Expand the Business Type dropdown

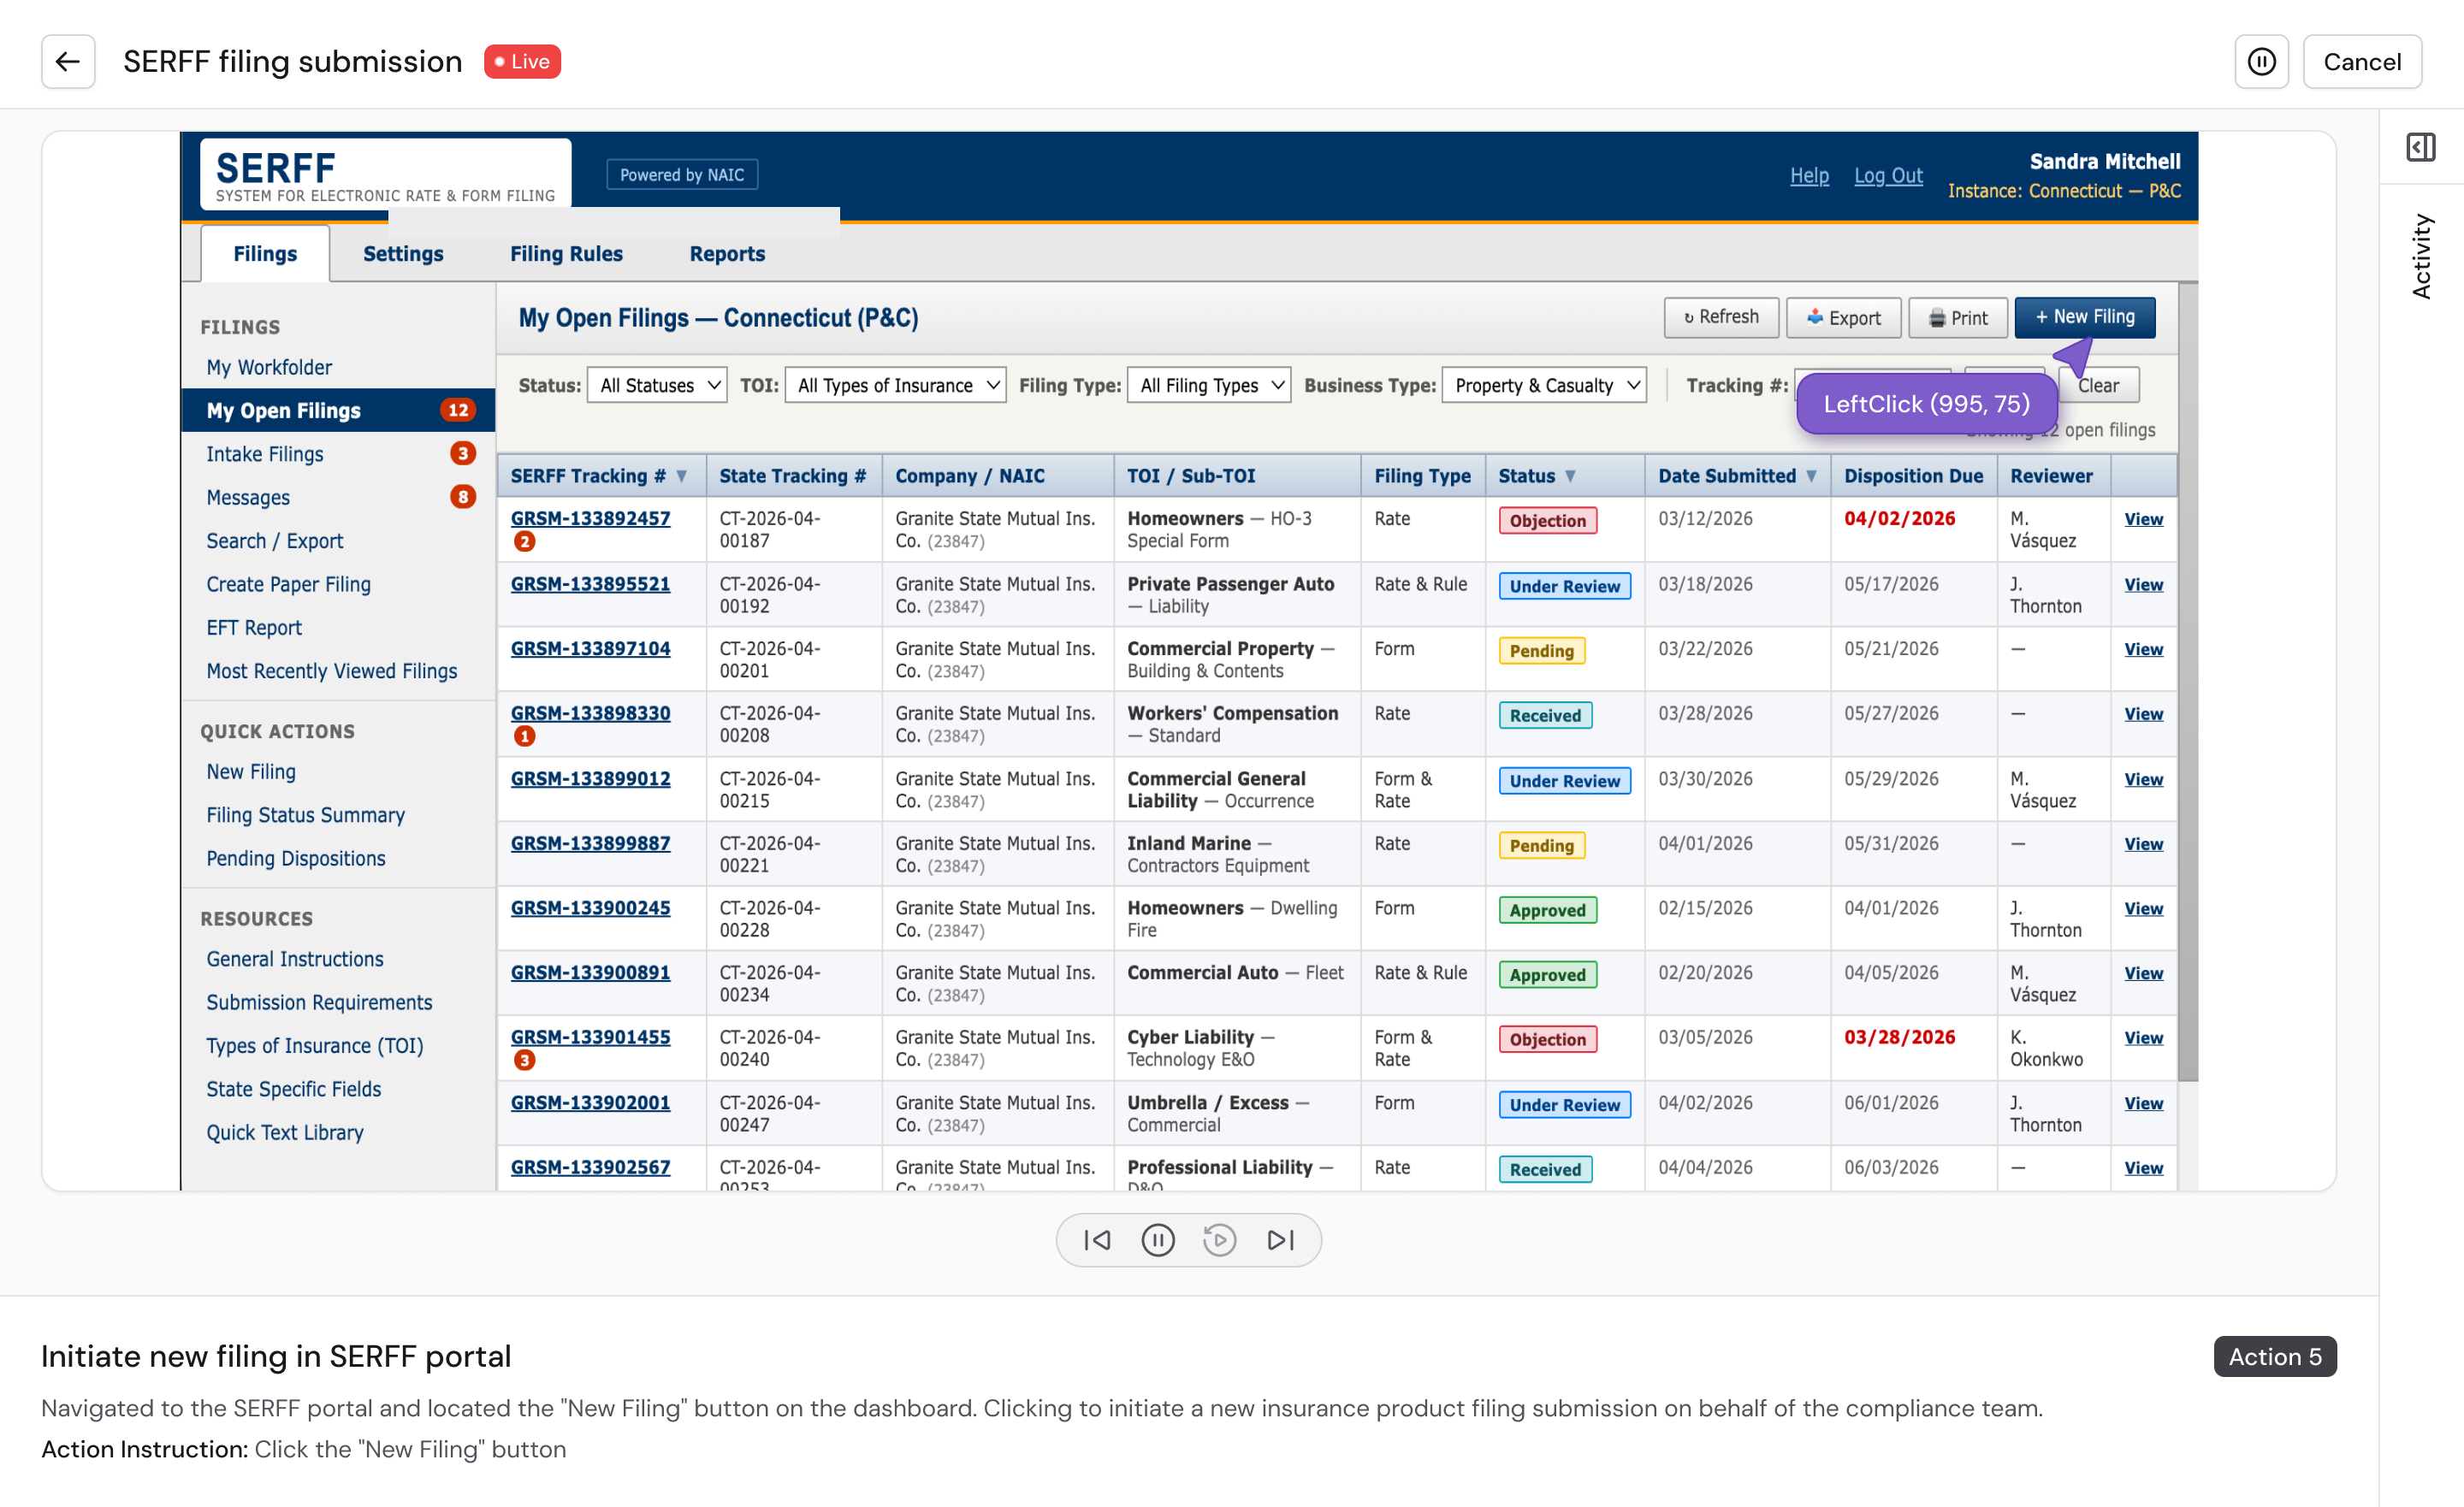1544,385
